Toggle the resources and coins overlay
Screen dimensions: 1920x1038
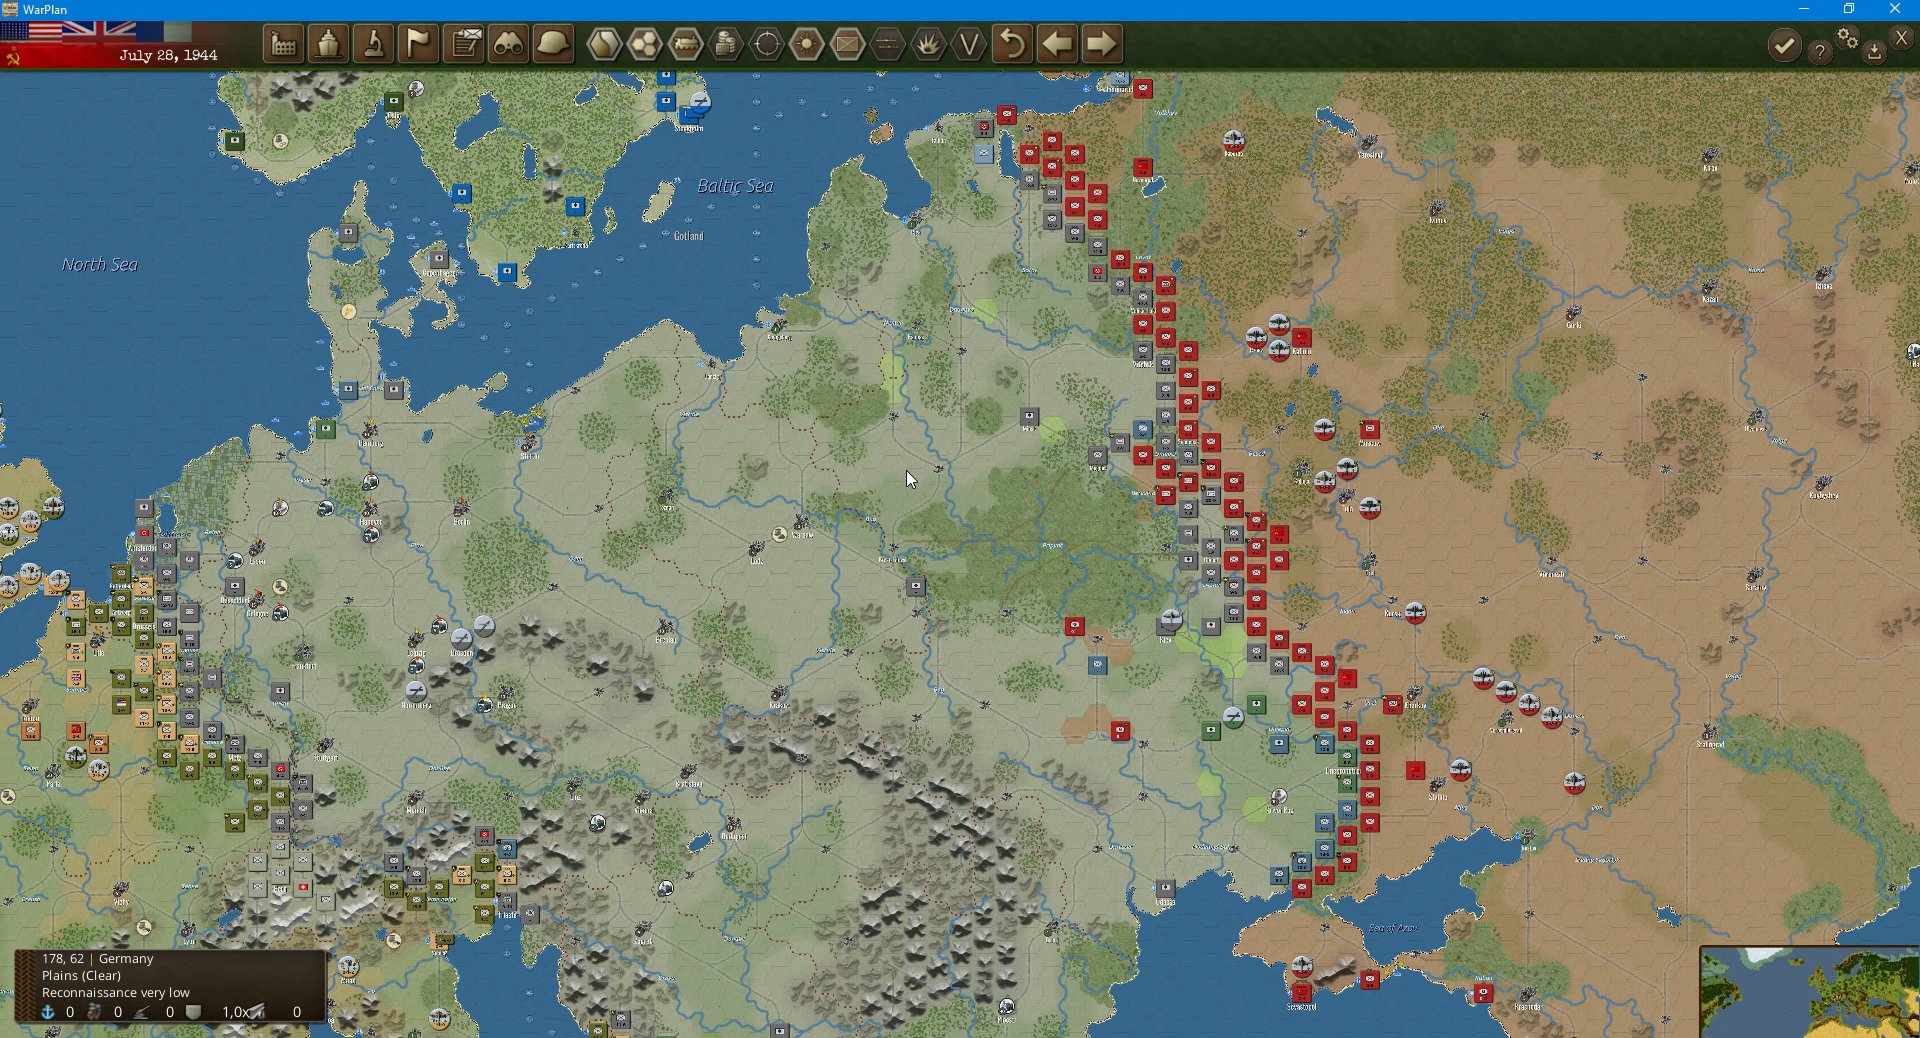click(726, 45)
